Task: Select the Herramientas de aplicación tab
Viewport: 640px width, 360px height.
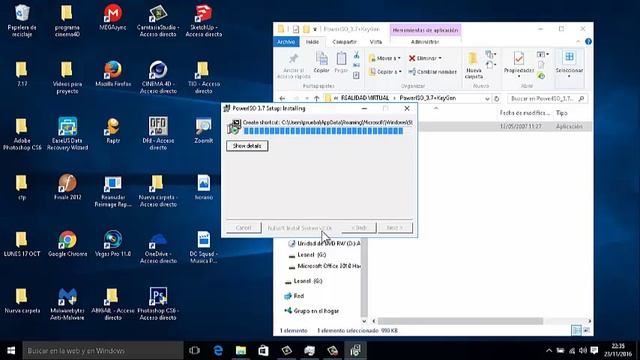Action: [425, 30]
